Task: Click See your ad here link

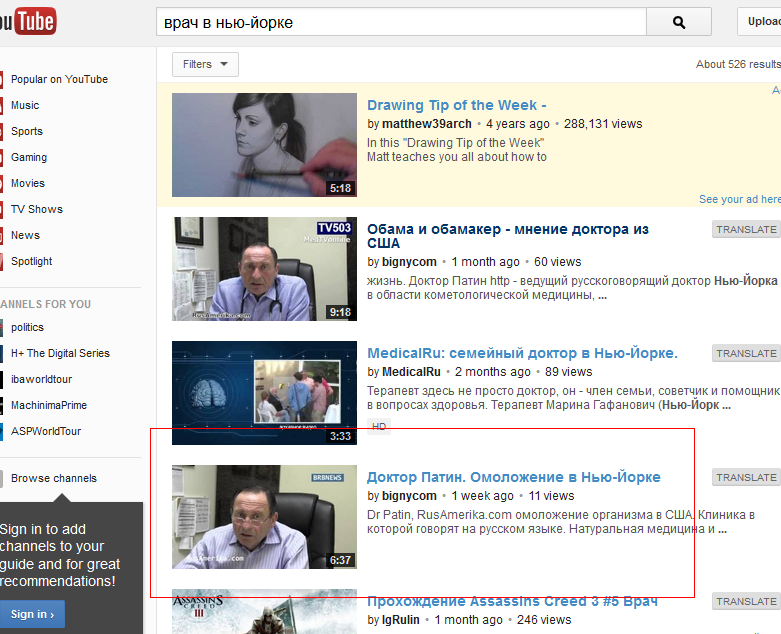Action: click(x=740, y=199)
